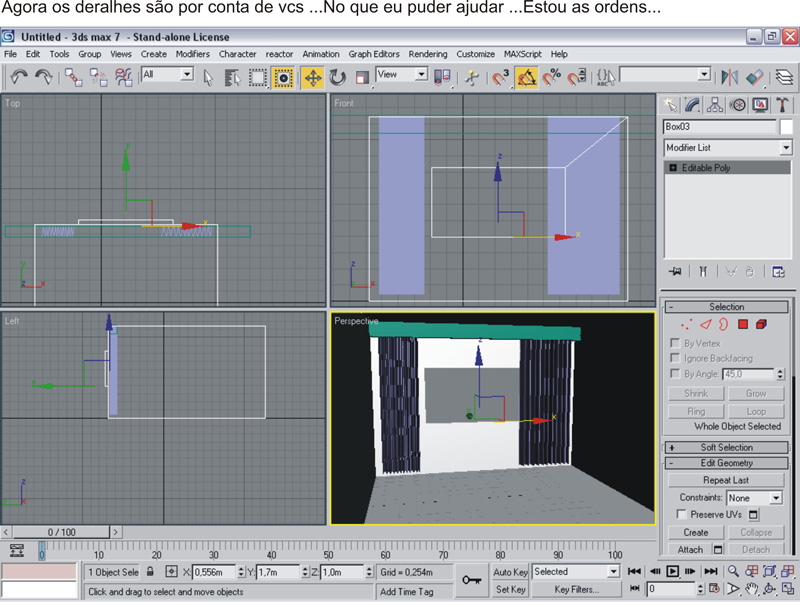Viewport: 800px width, 602px height.
Task: Click the Named Selection Sets edit icon
Action: [x=606, y=78]
